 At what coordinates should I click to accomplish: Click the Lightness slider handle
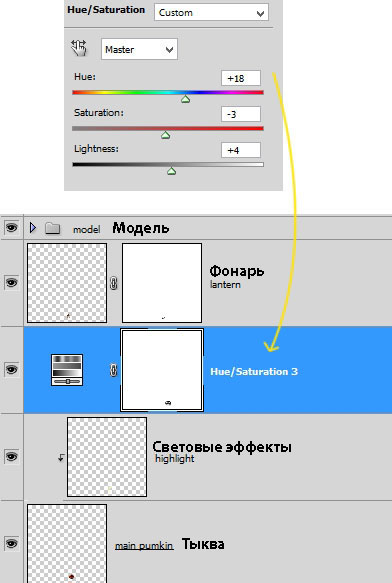[171, 171]
